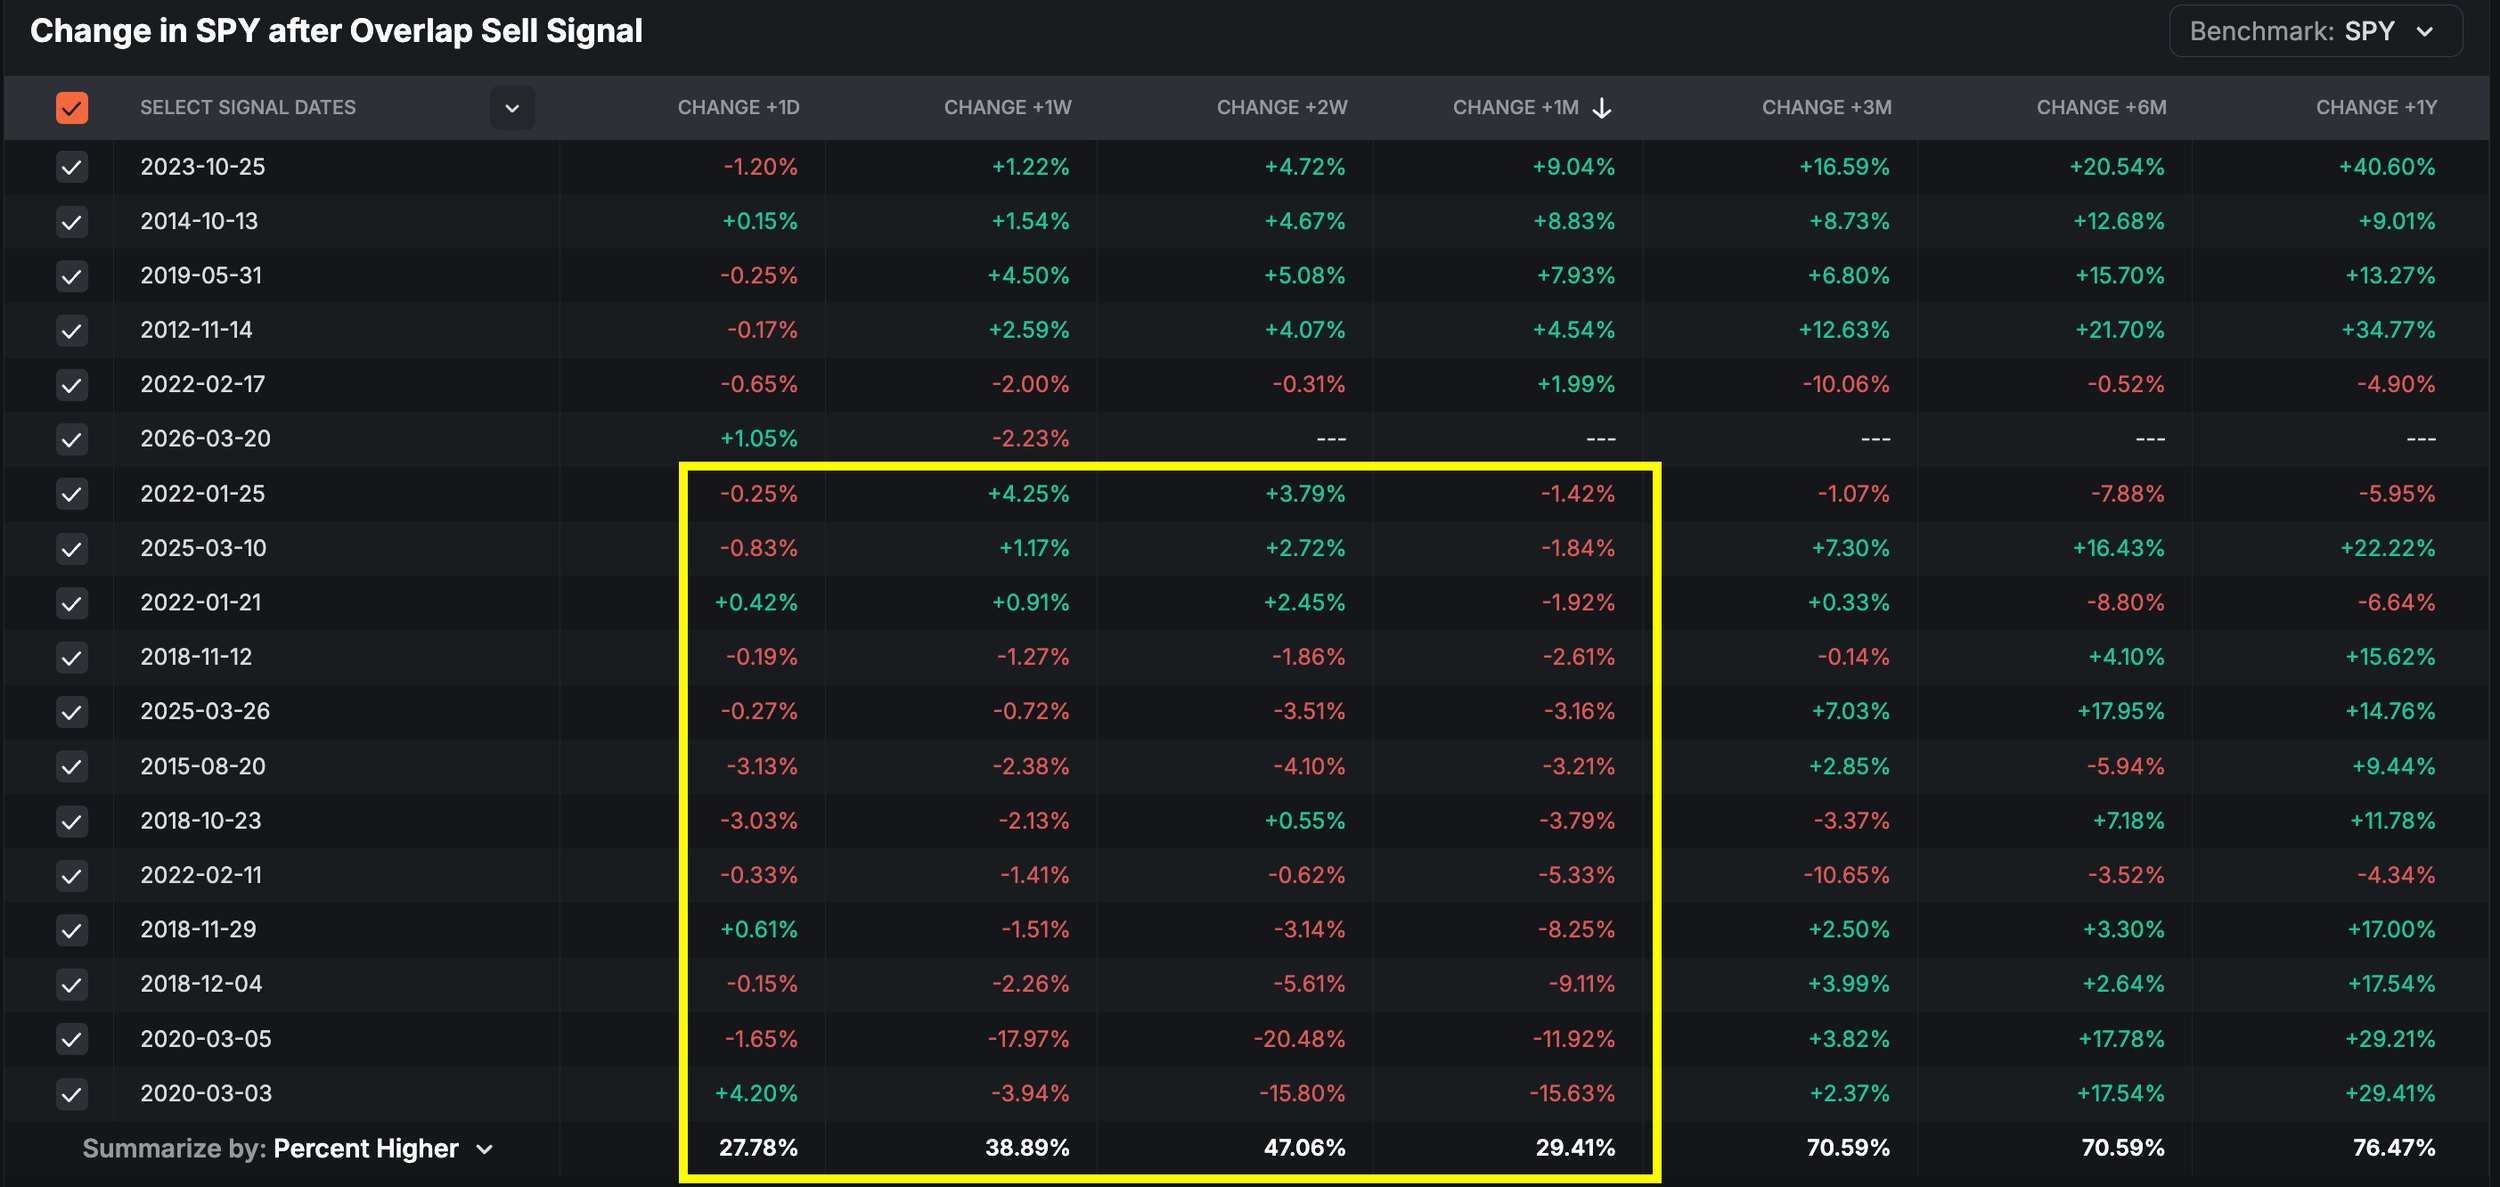This screenshot has width=2500, height=1187.
Task: Uncheck the 2026-03-20 signal date row
Action: tap(72, 439)
